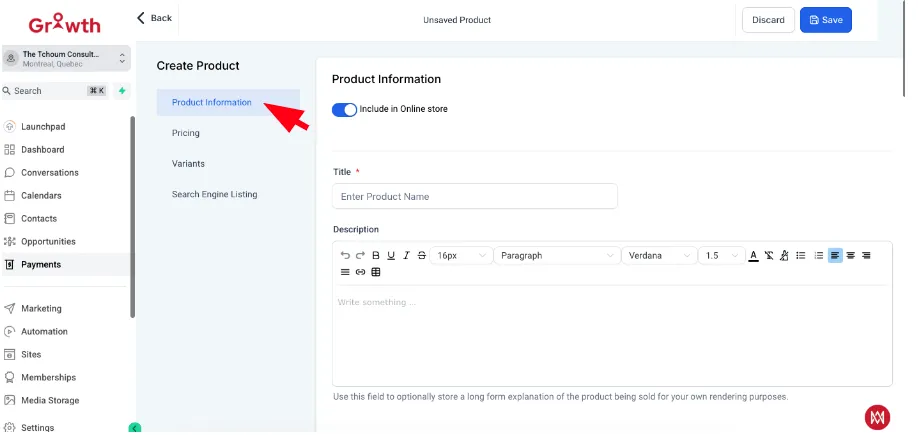Apply underline formatting in the editor
The image size is (919, 435).
[391, 256]
